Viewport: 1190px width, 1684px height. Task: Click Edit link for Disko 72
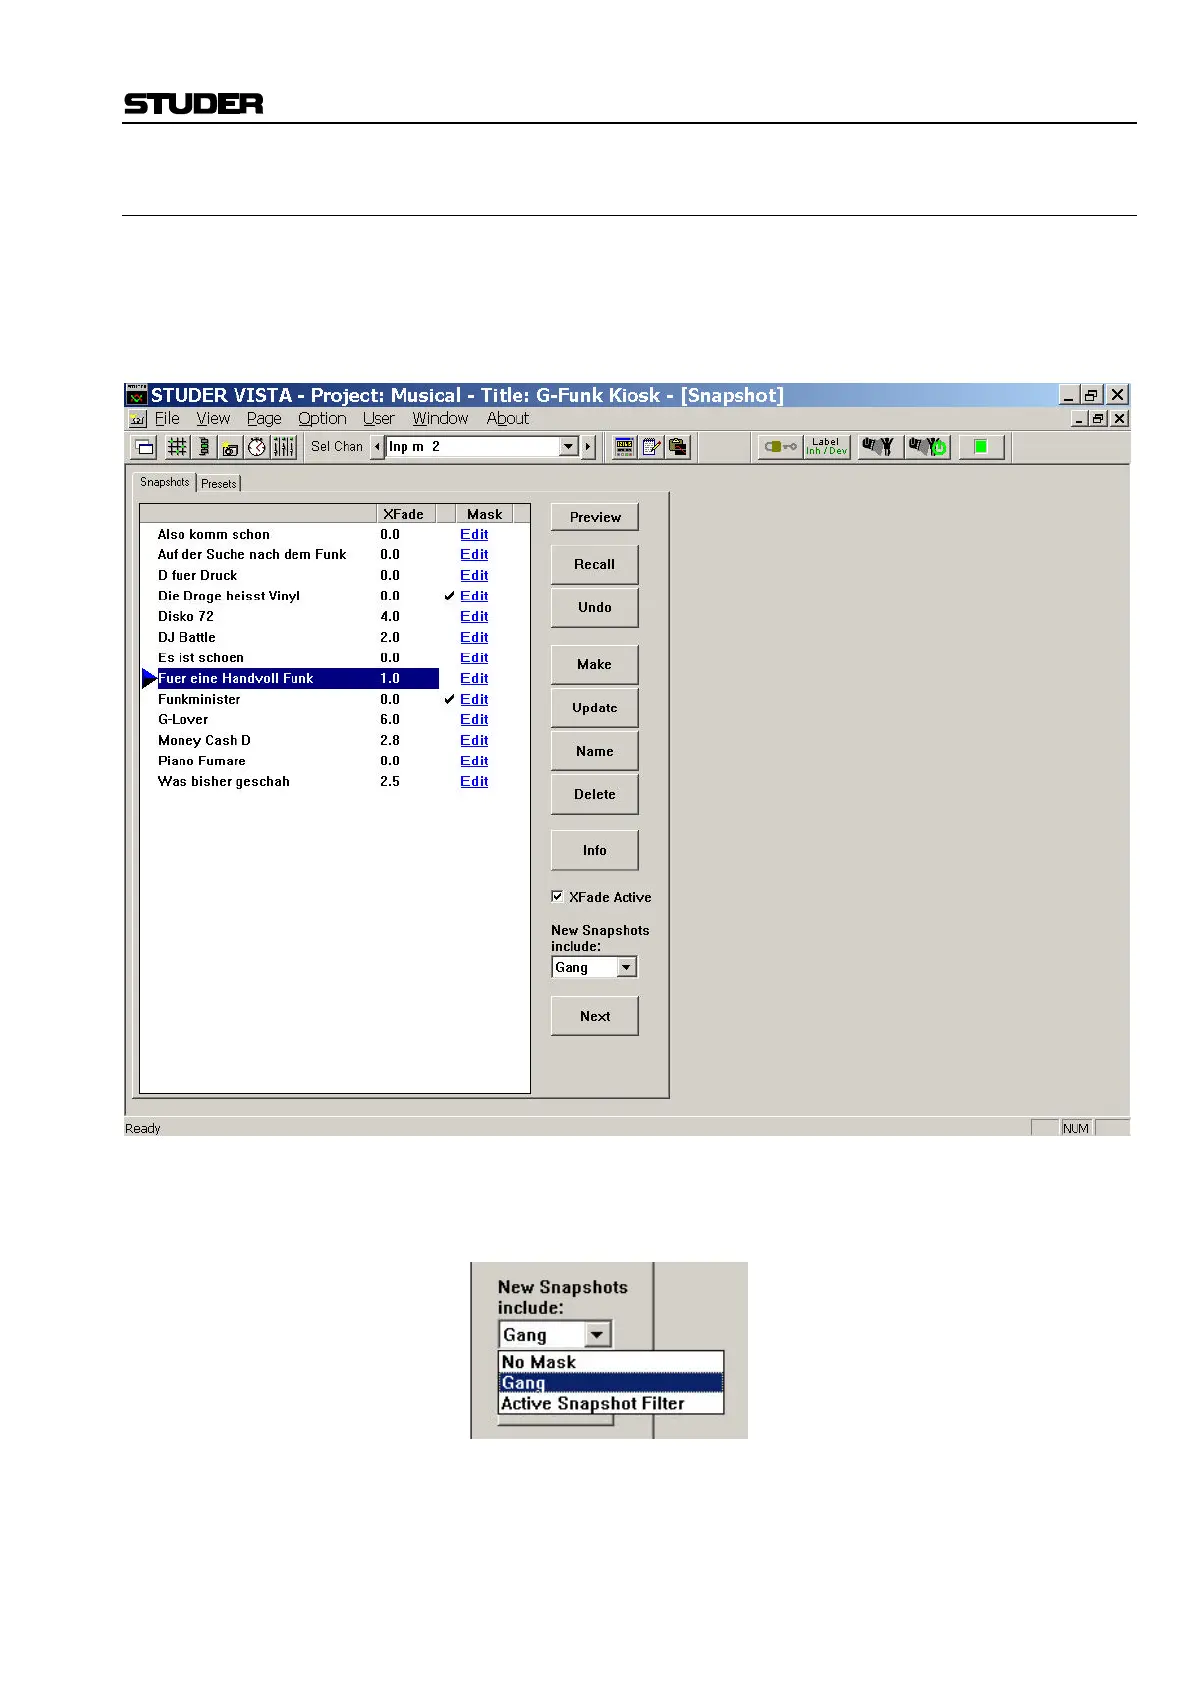[474, 617]
